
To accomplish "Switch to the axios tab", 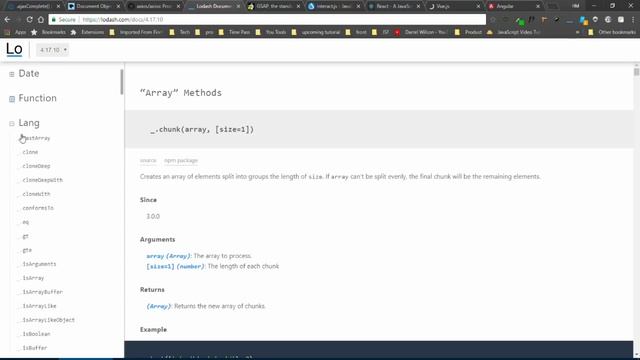I will point(154,6).
